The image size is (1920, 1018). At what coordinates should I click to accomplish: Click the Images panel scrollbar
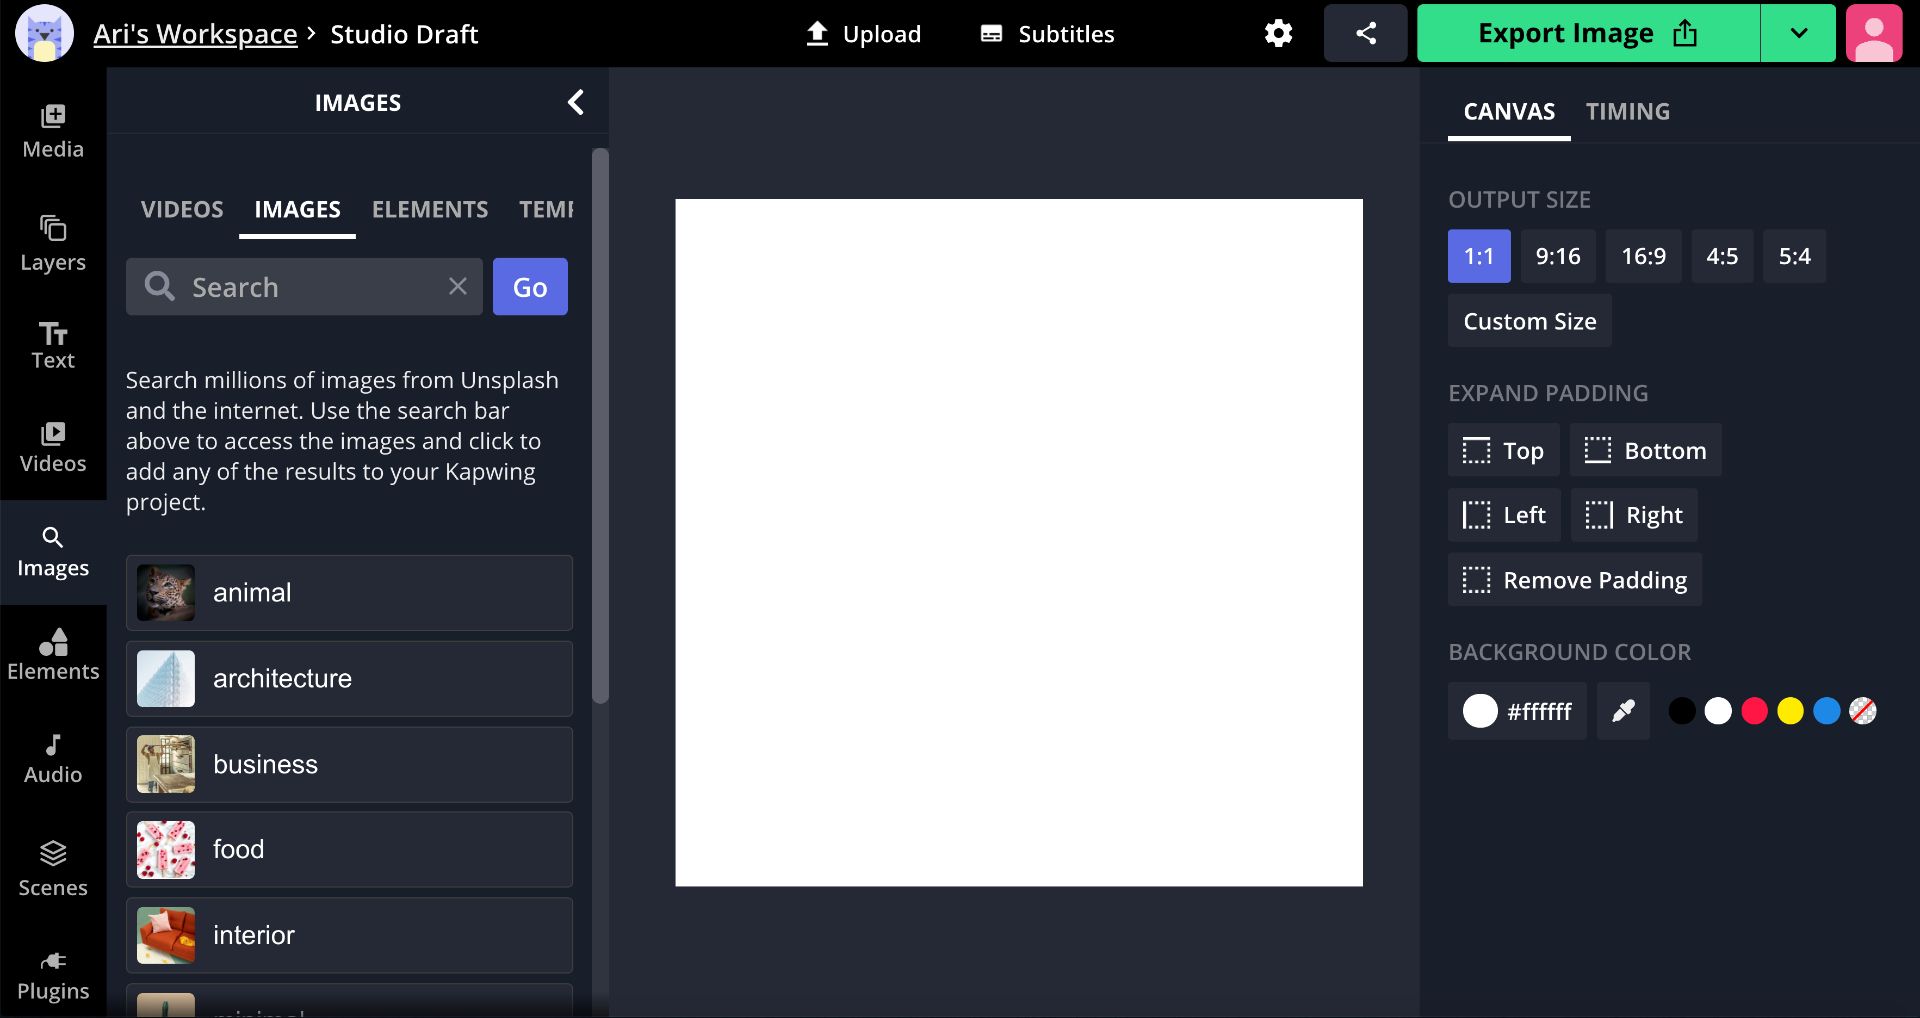coord(600,426)
